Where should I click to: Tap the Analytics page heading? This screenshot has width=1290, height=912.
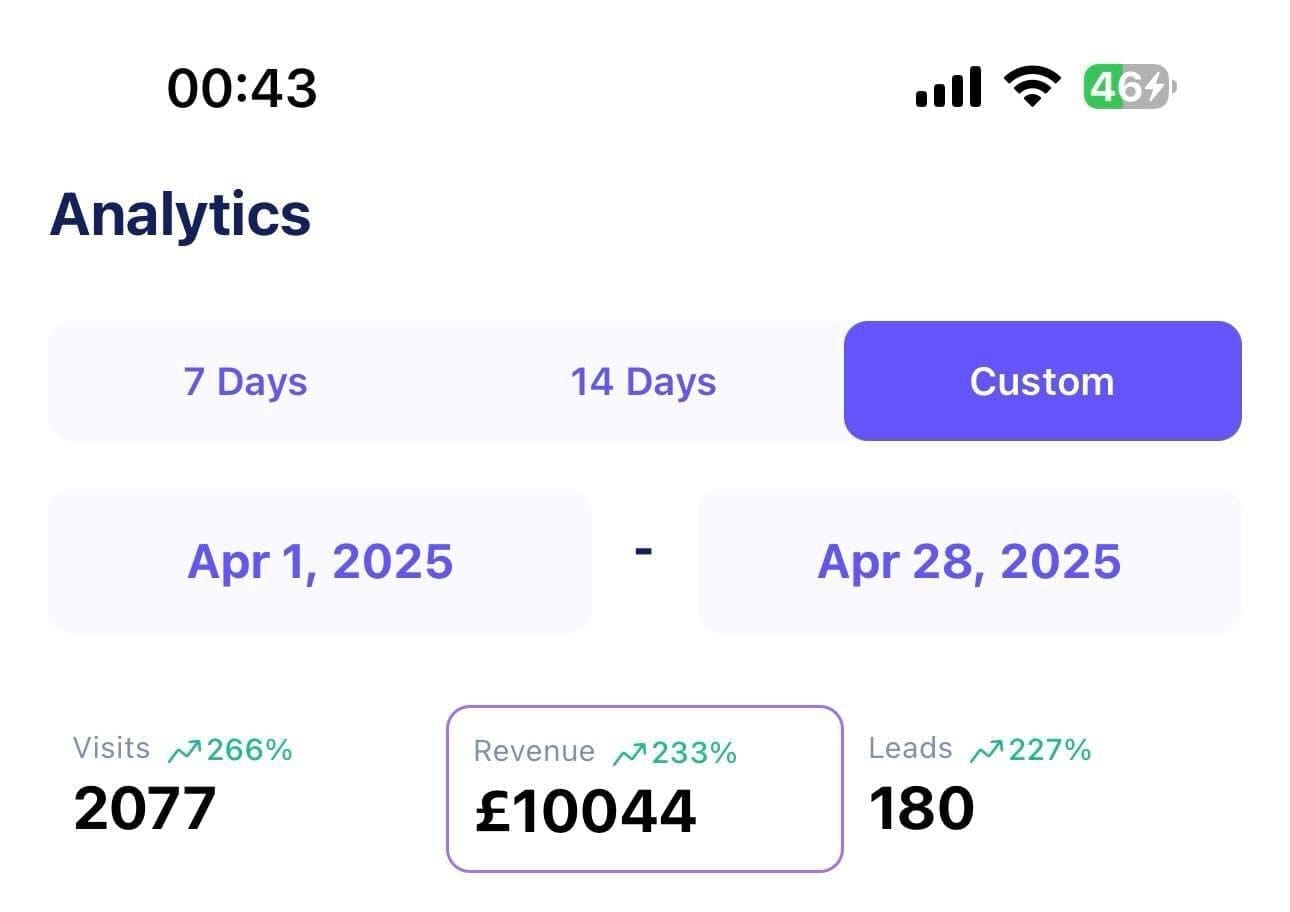180,215
